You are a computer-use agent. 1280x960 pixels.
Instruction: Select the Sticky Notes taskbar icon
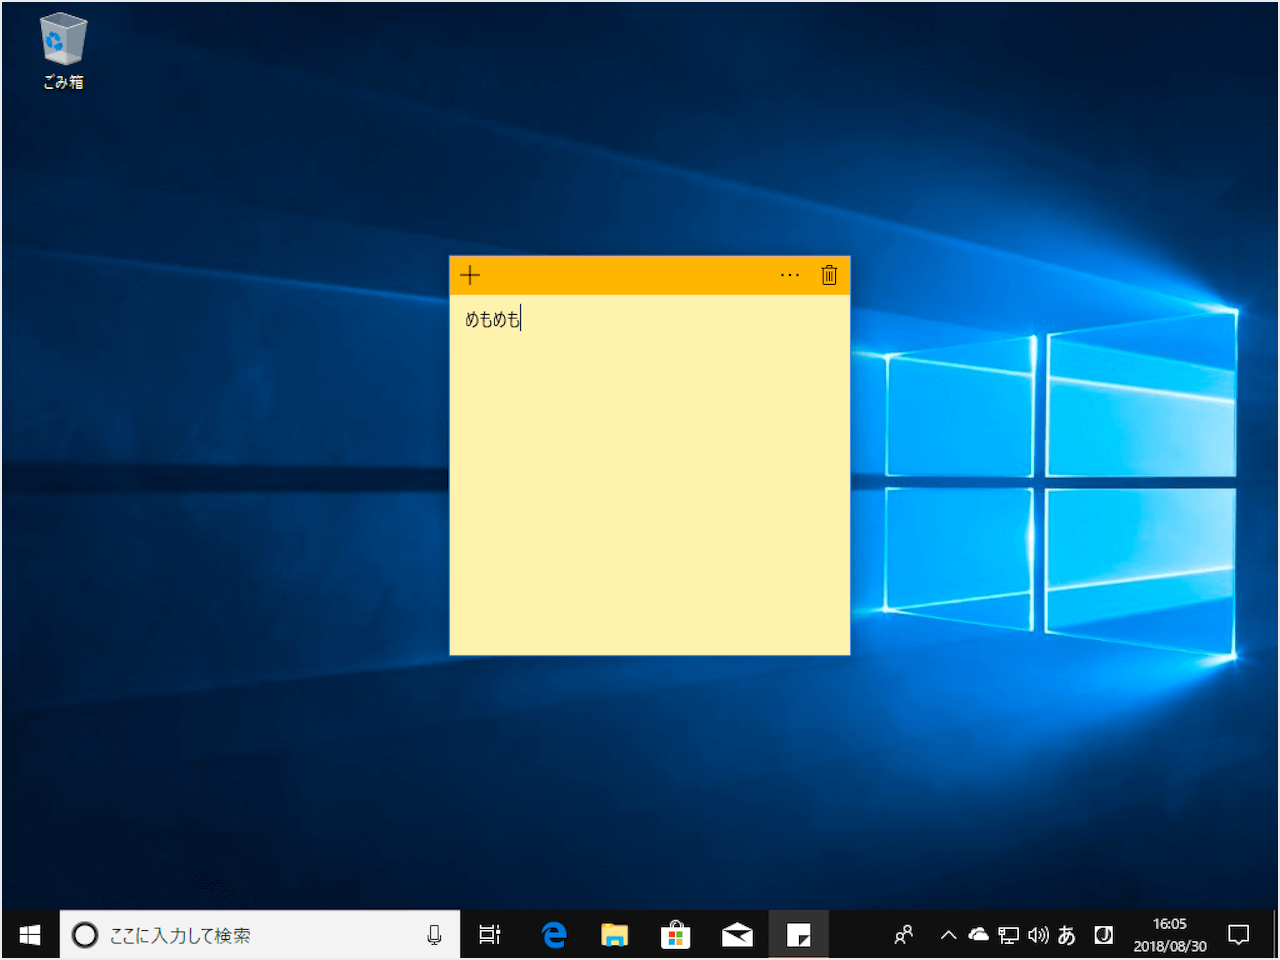798,935
